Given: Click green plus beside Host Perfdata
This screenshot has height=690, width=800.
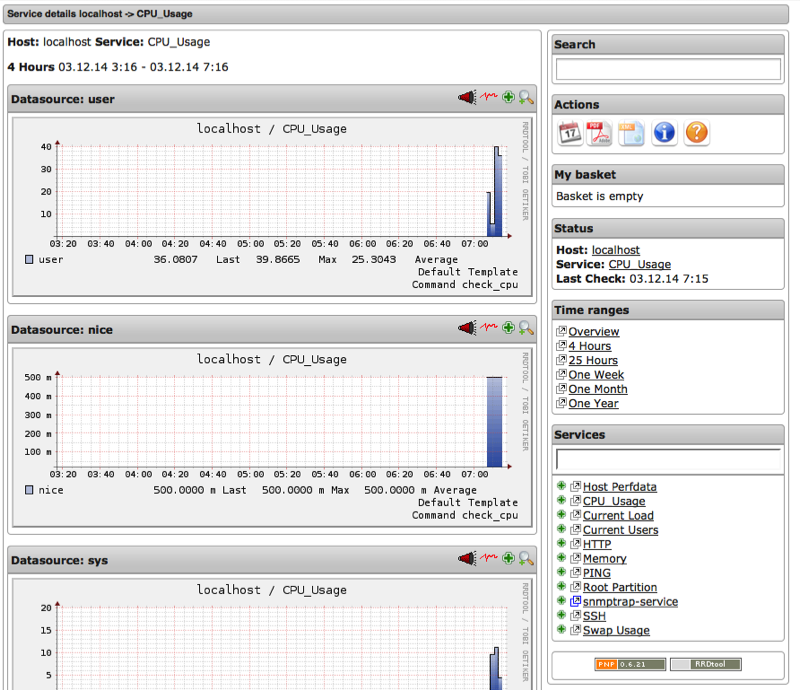Looking at the screenshot, I should pyautogui.click(x=562, y=487).
